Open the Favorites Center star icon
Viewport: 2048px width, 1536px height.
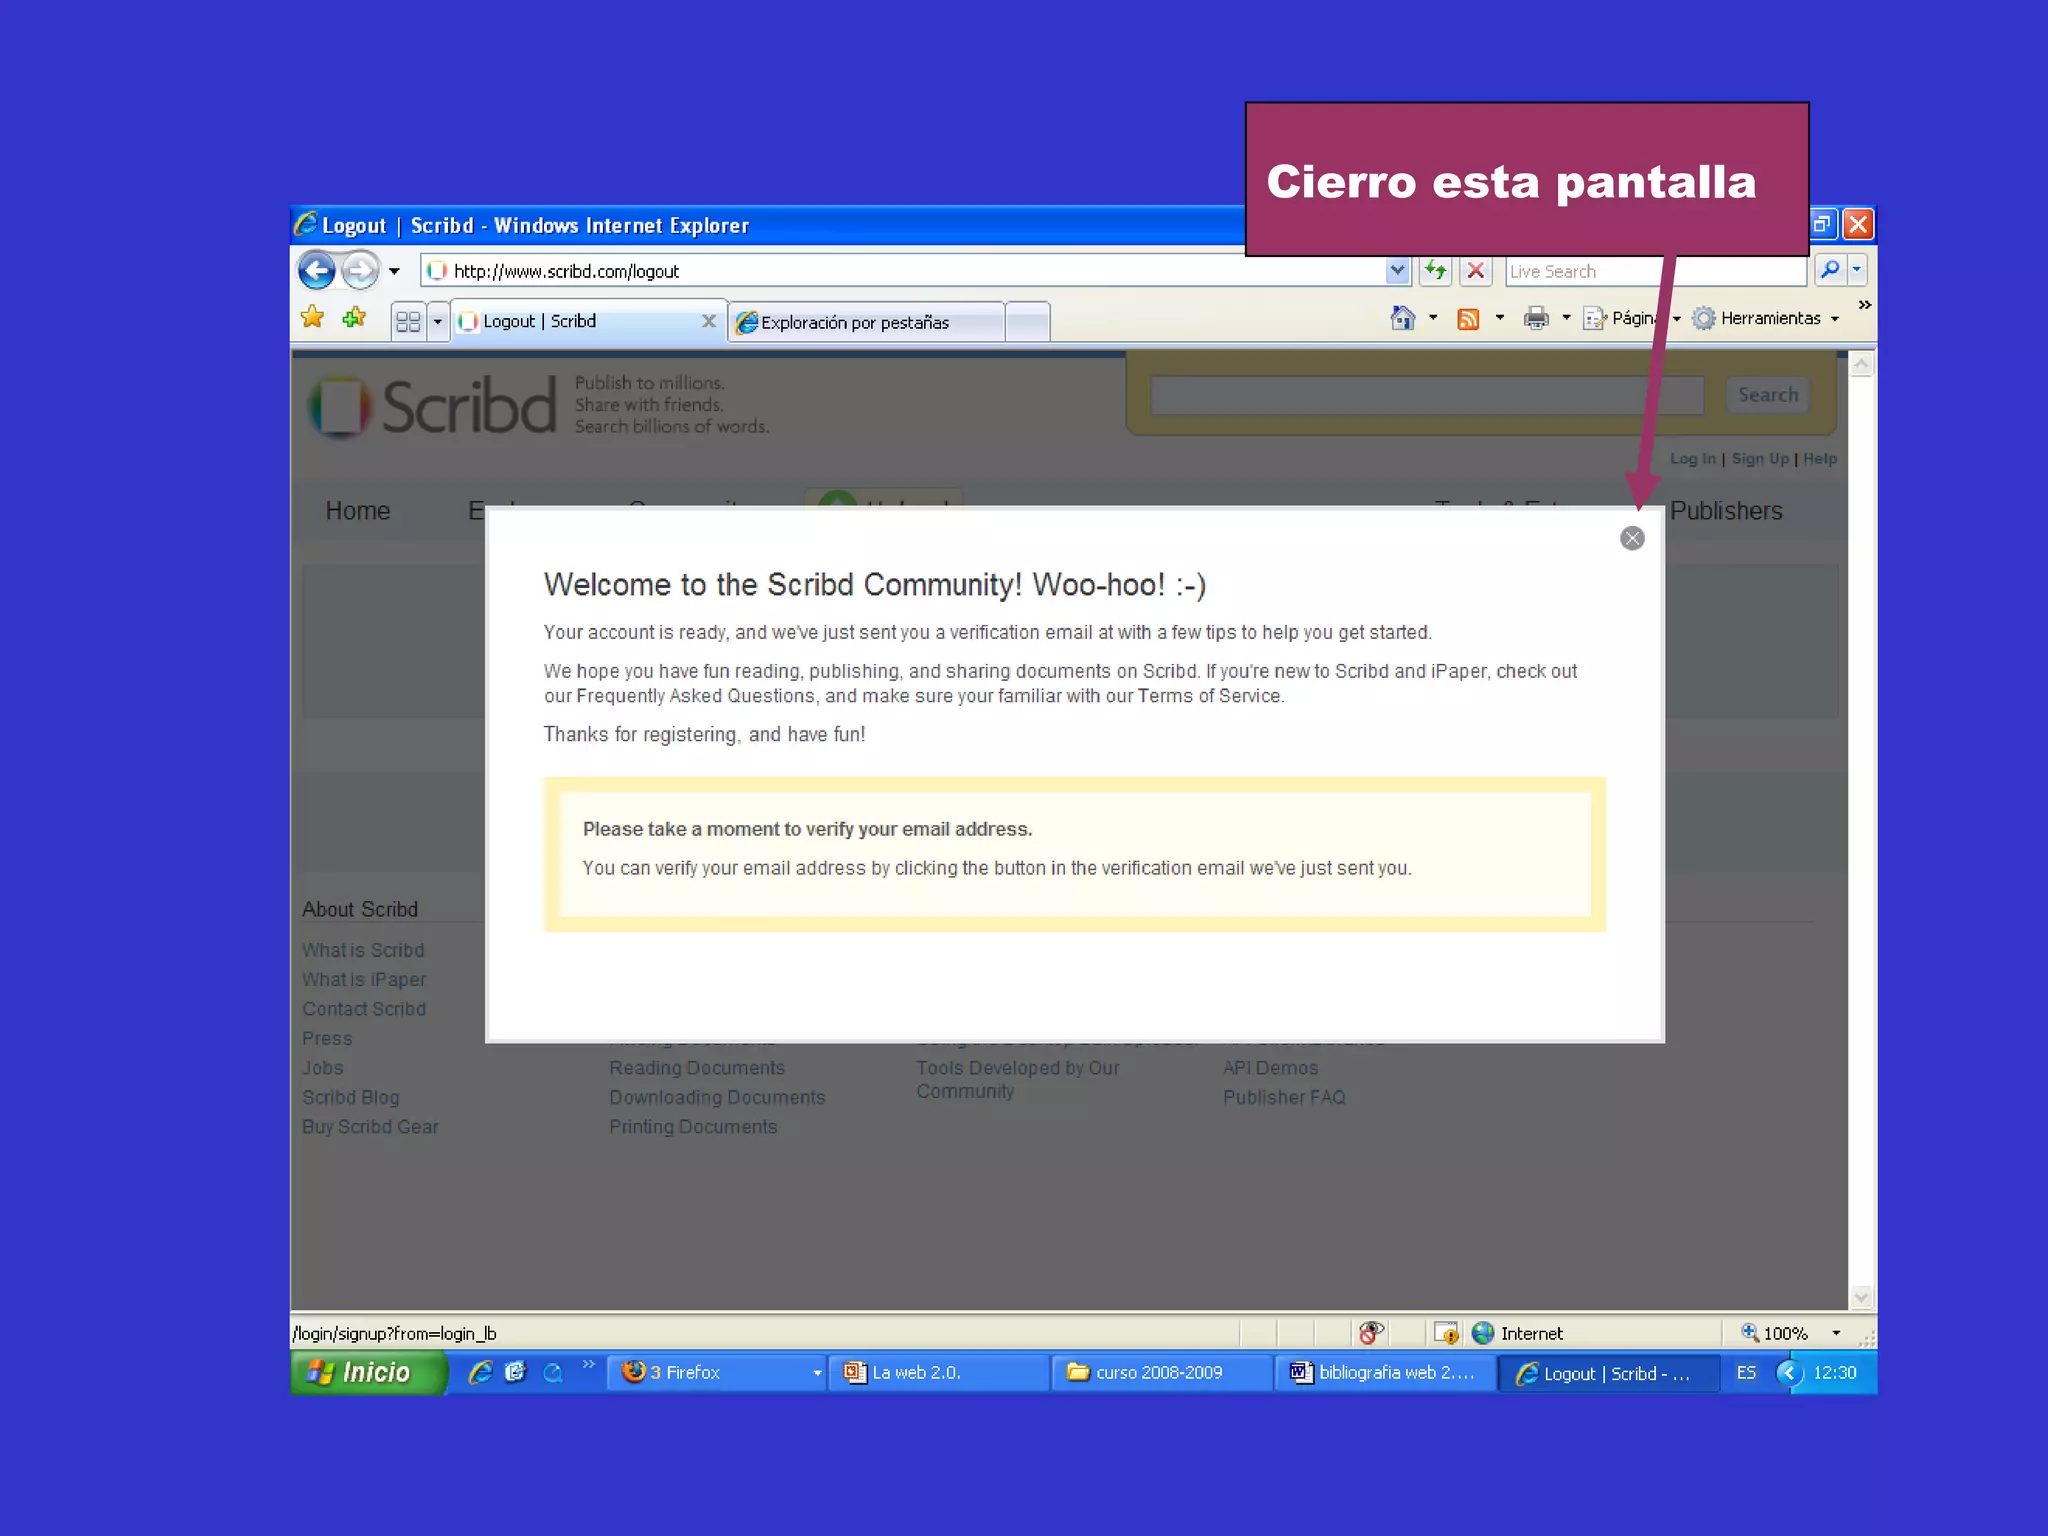[312, 318]
